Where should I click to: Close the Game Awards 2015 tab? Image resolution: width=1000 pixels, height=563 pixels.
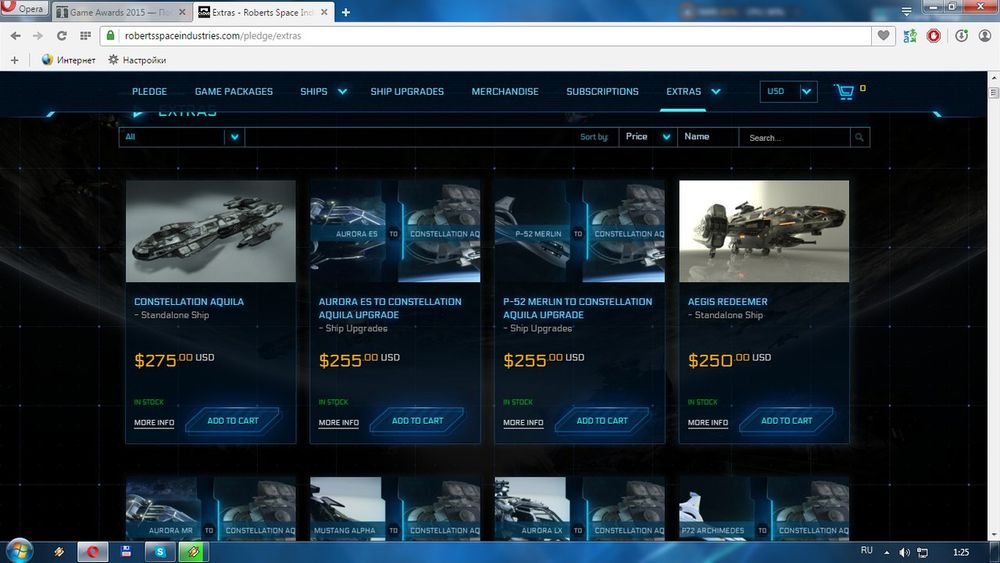tap(182, 12)
